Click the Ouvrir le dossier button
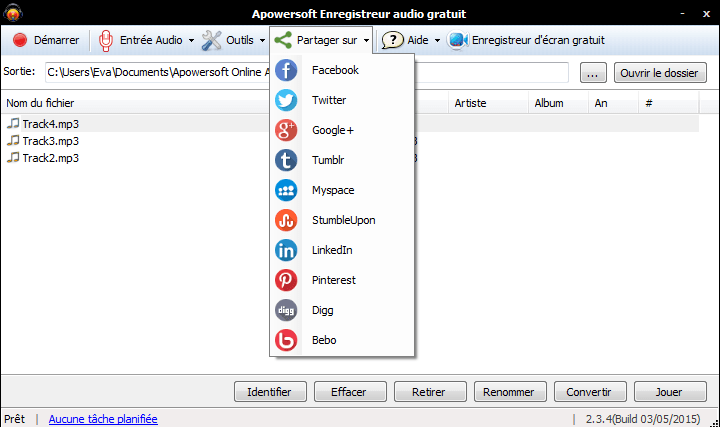 click(660, 73)
